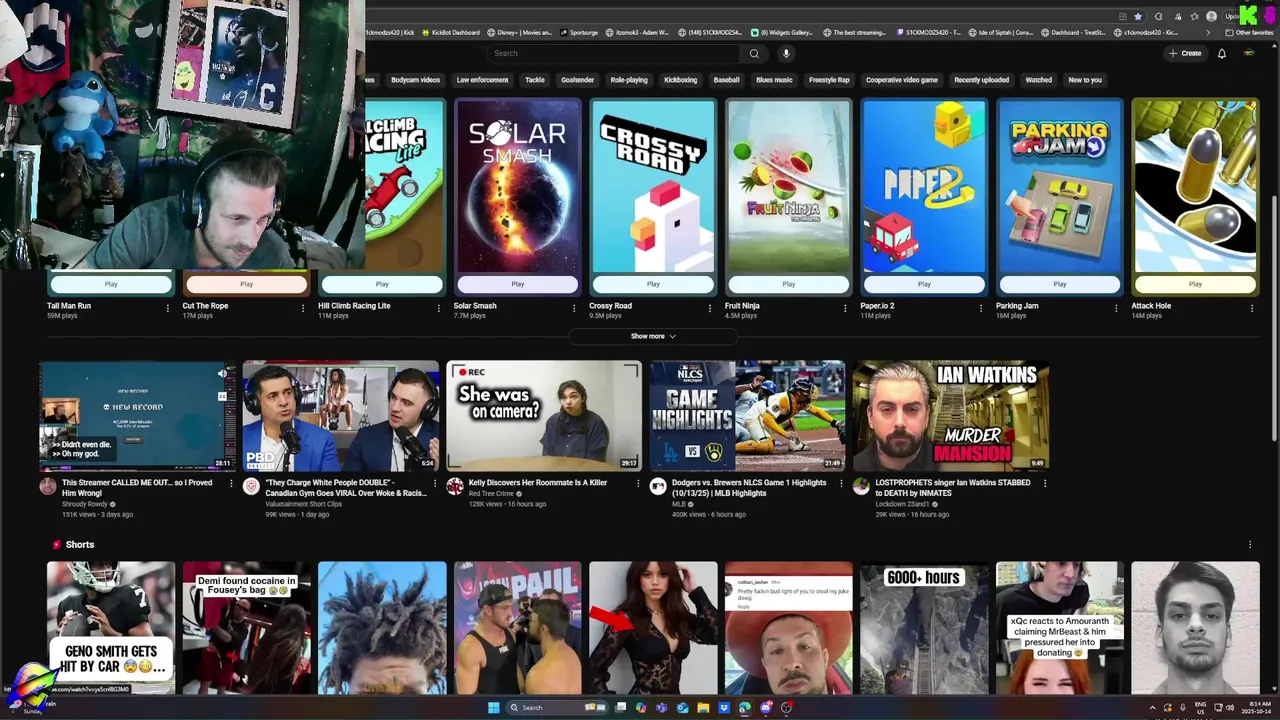The width and height of the screenshot is (1280, 720).
Task: Click the bookmark star in address bar
Action: coord(1138,16)
